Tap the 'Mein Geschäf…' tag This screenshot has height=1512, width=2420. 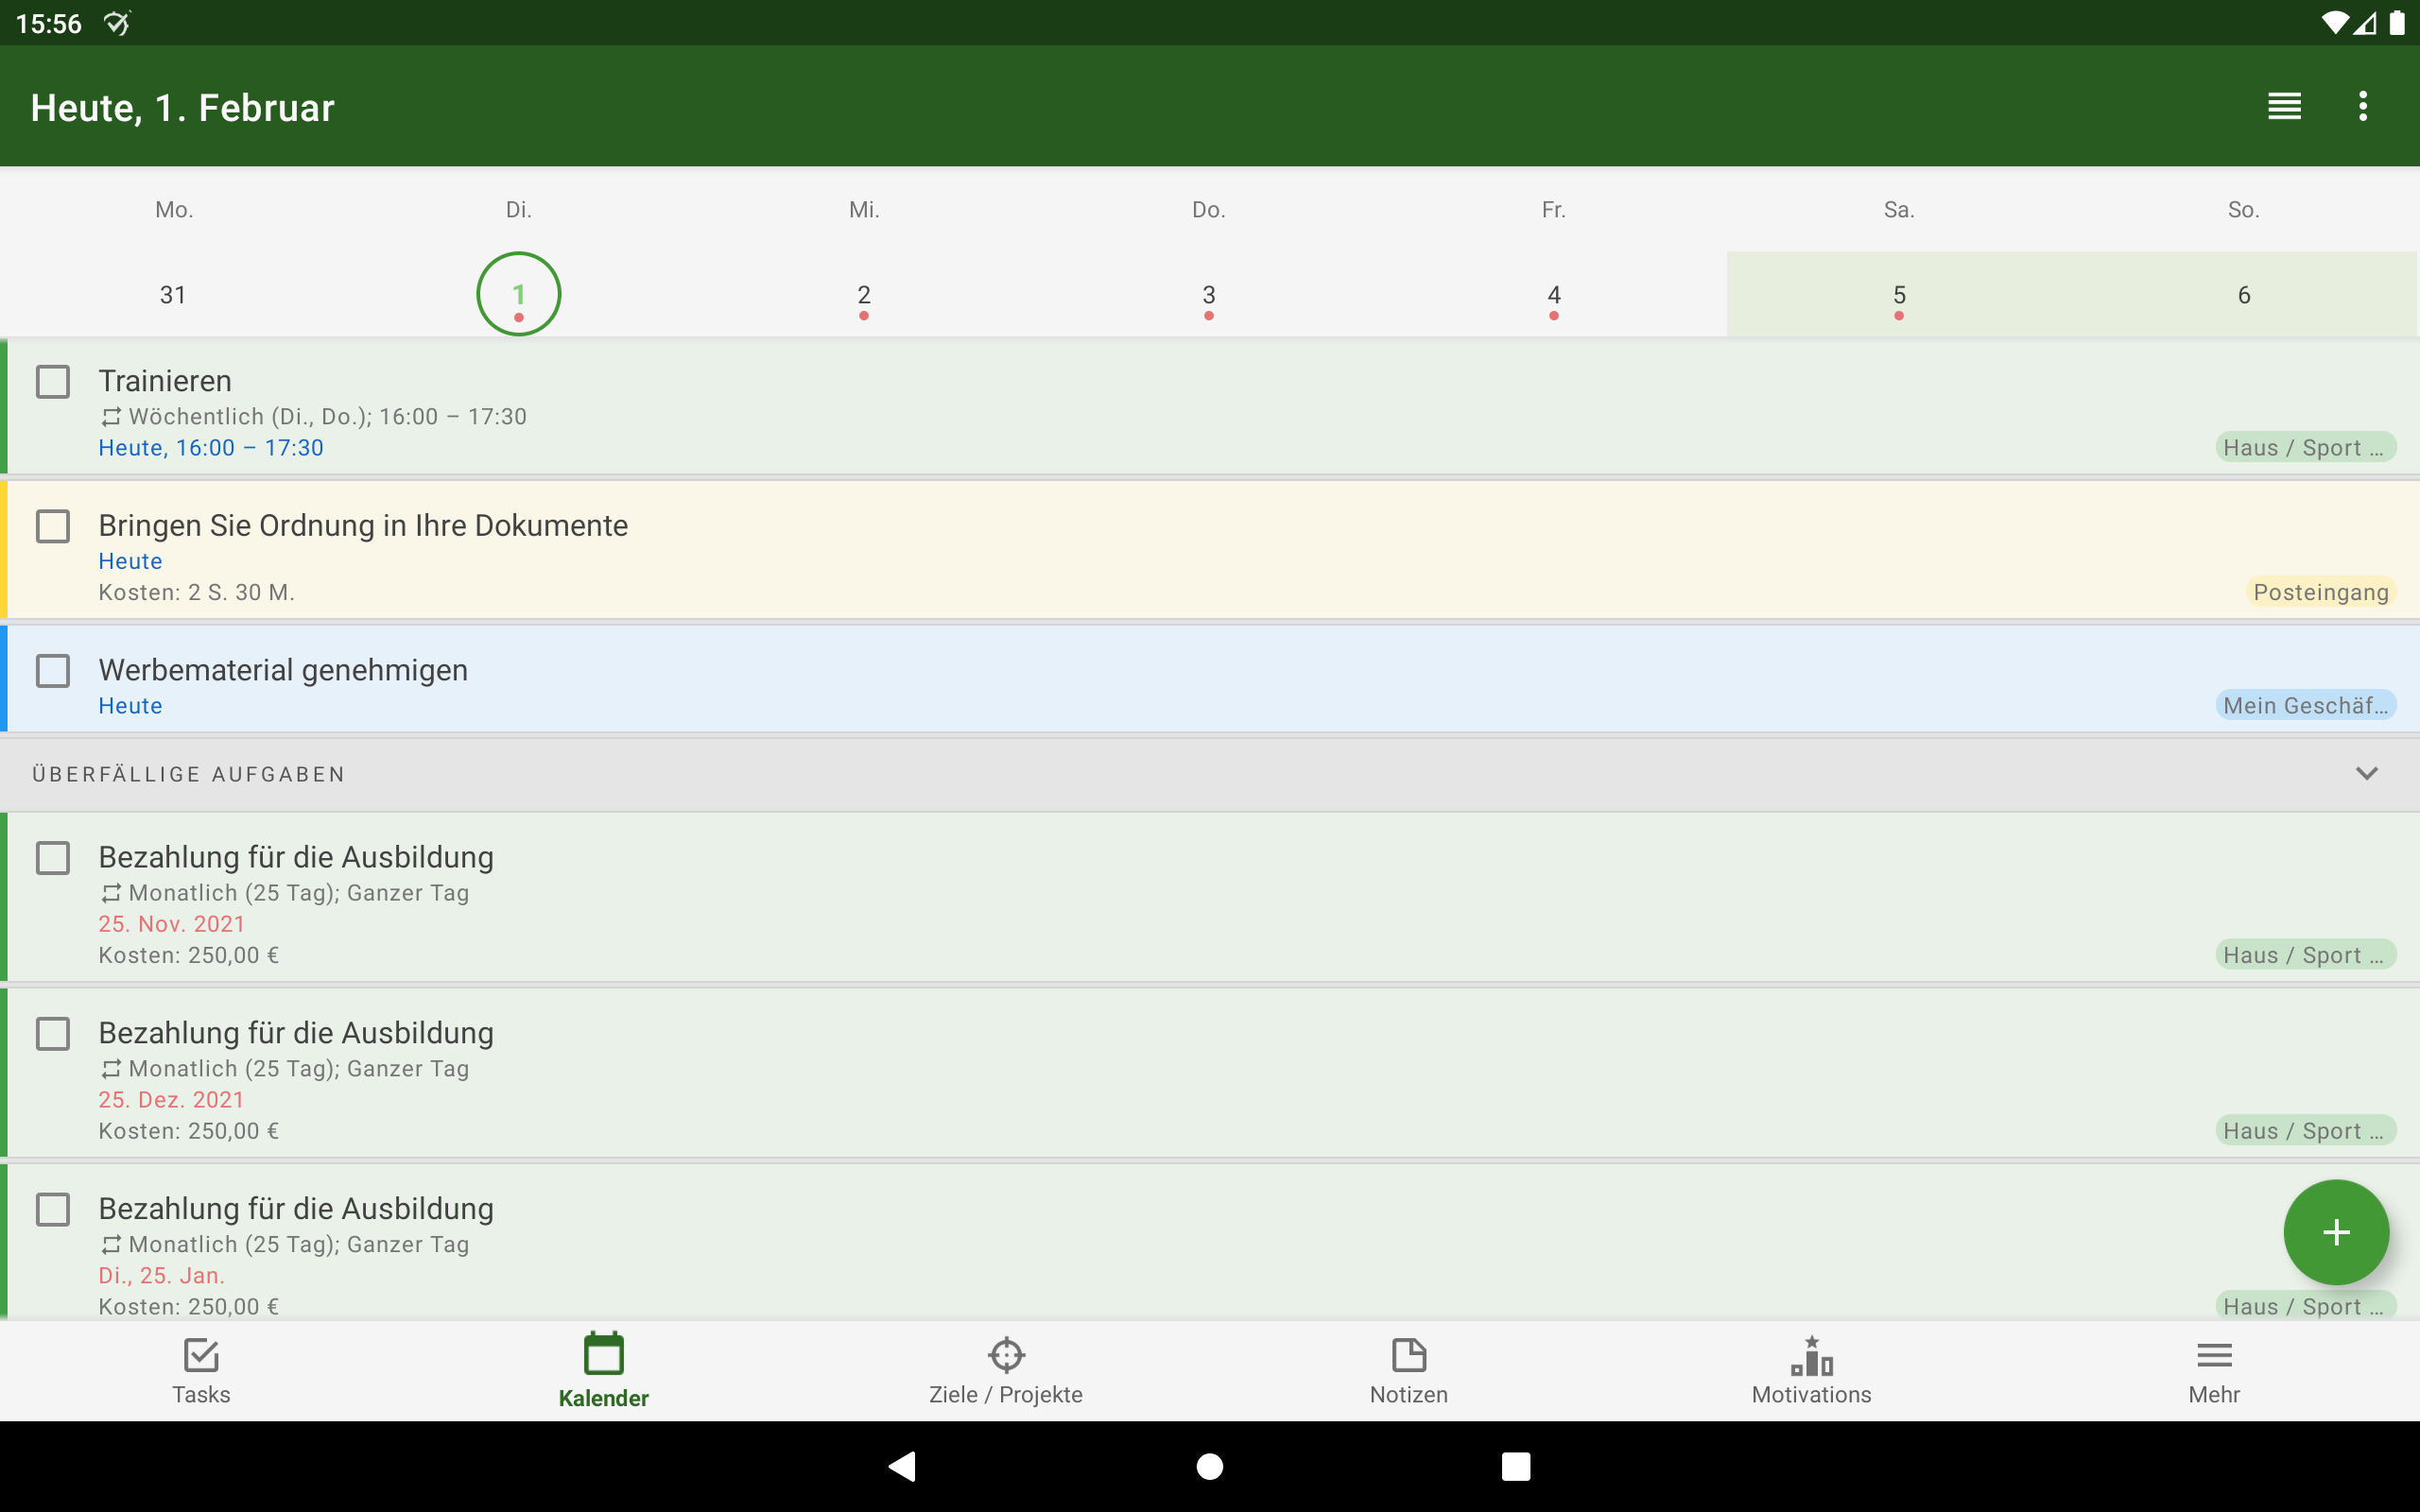[x=2306, y=705]
